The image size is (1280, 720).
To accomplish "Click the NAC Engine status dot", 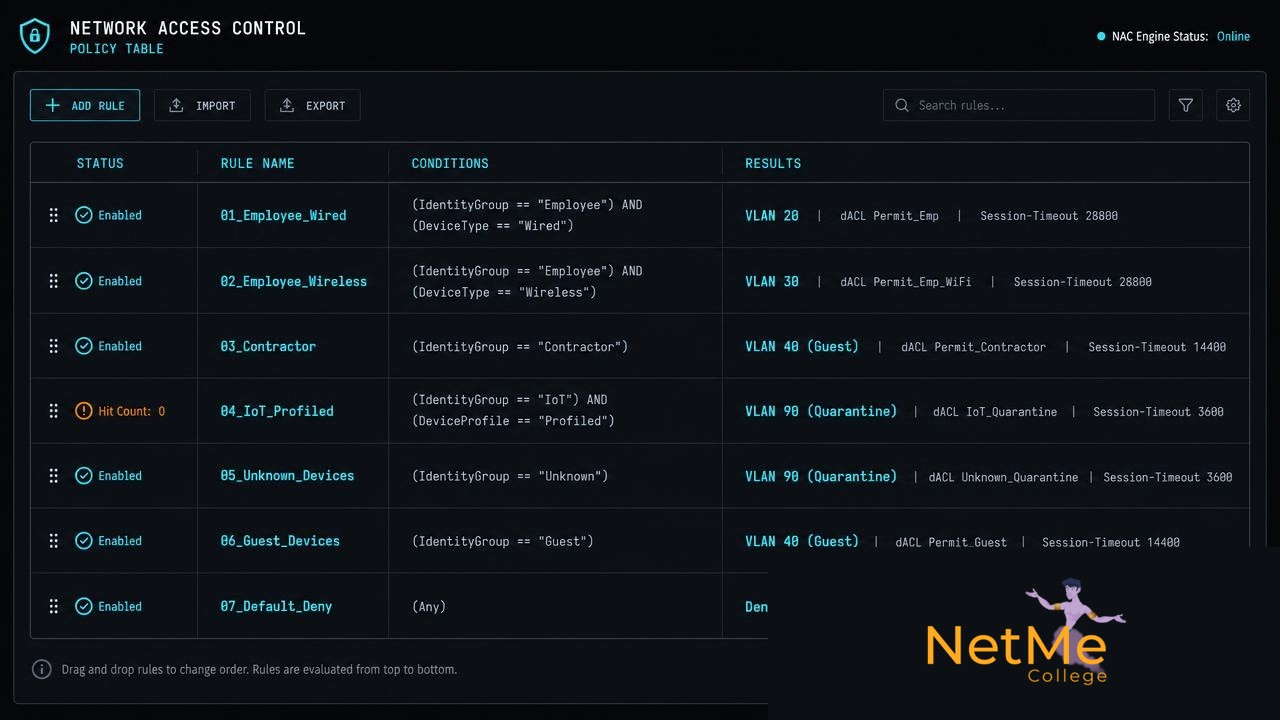I will pos(1101,36).
